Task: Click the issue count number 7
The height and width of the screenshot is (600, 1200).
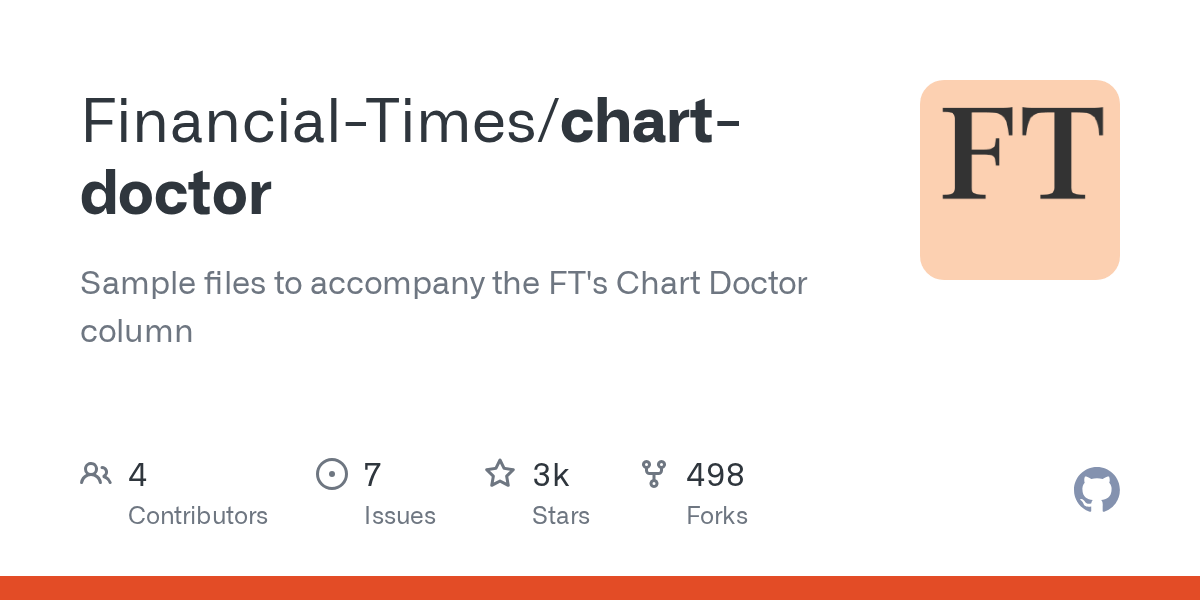Action: 372,475
